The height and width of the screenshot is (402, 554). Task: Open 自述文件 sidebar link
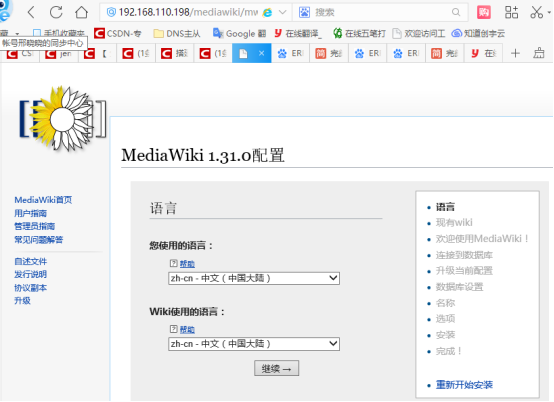click(30, 261)
